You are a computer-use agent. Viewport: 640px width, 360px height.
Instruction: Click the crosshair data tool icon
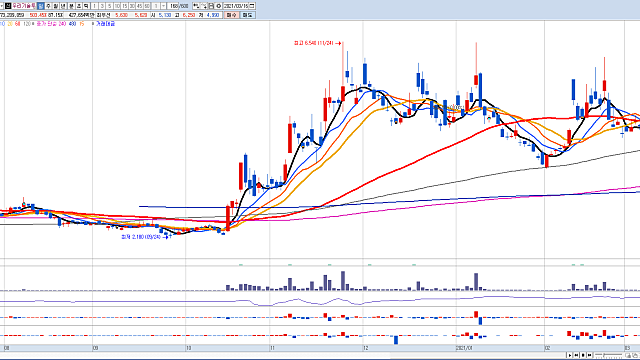coord(204,6)
